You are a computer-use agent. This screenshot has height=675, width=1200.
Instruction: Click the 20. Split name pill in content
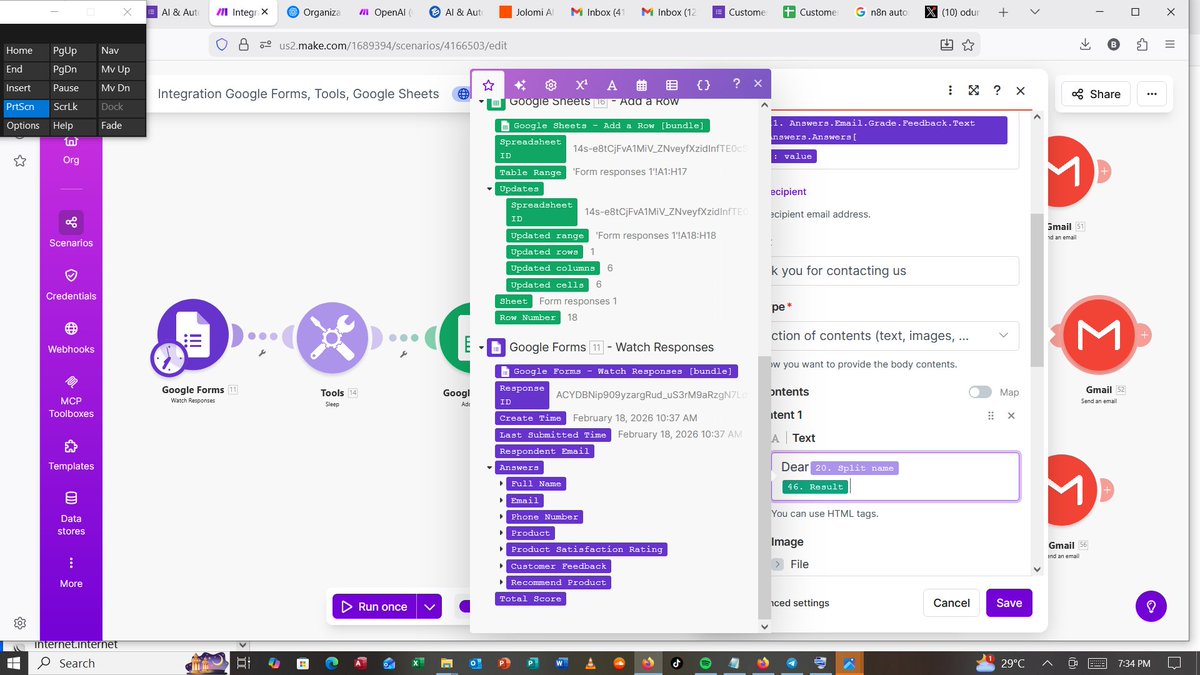click(x=856, y=467)
